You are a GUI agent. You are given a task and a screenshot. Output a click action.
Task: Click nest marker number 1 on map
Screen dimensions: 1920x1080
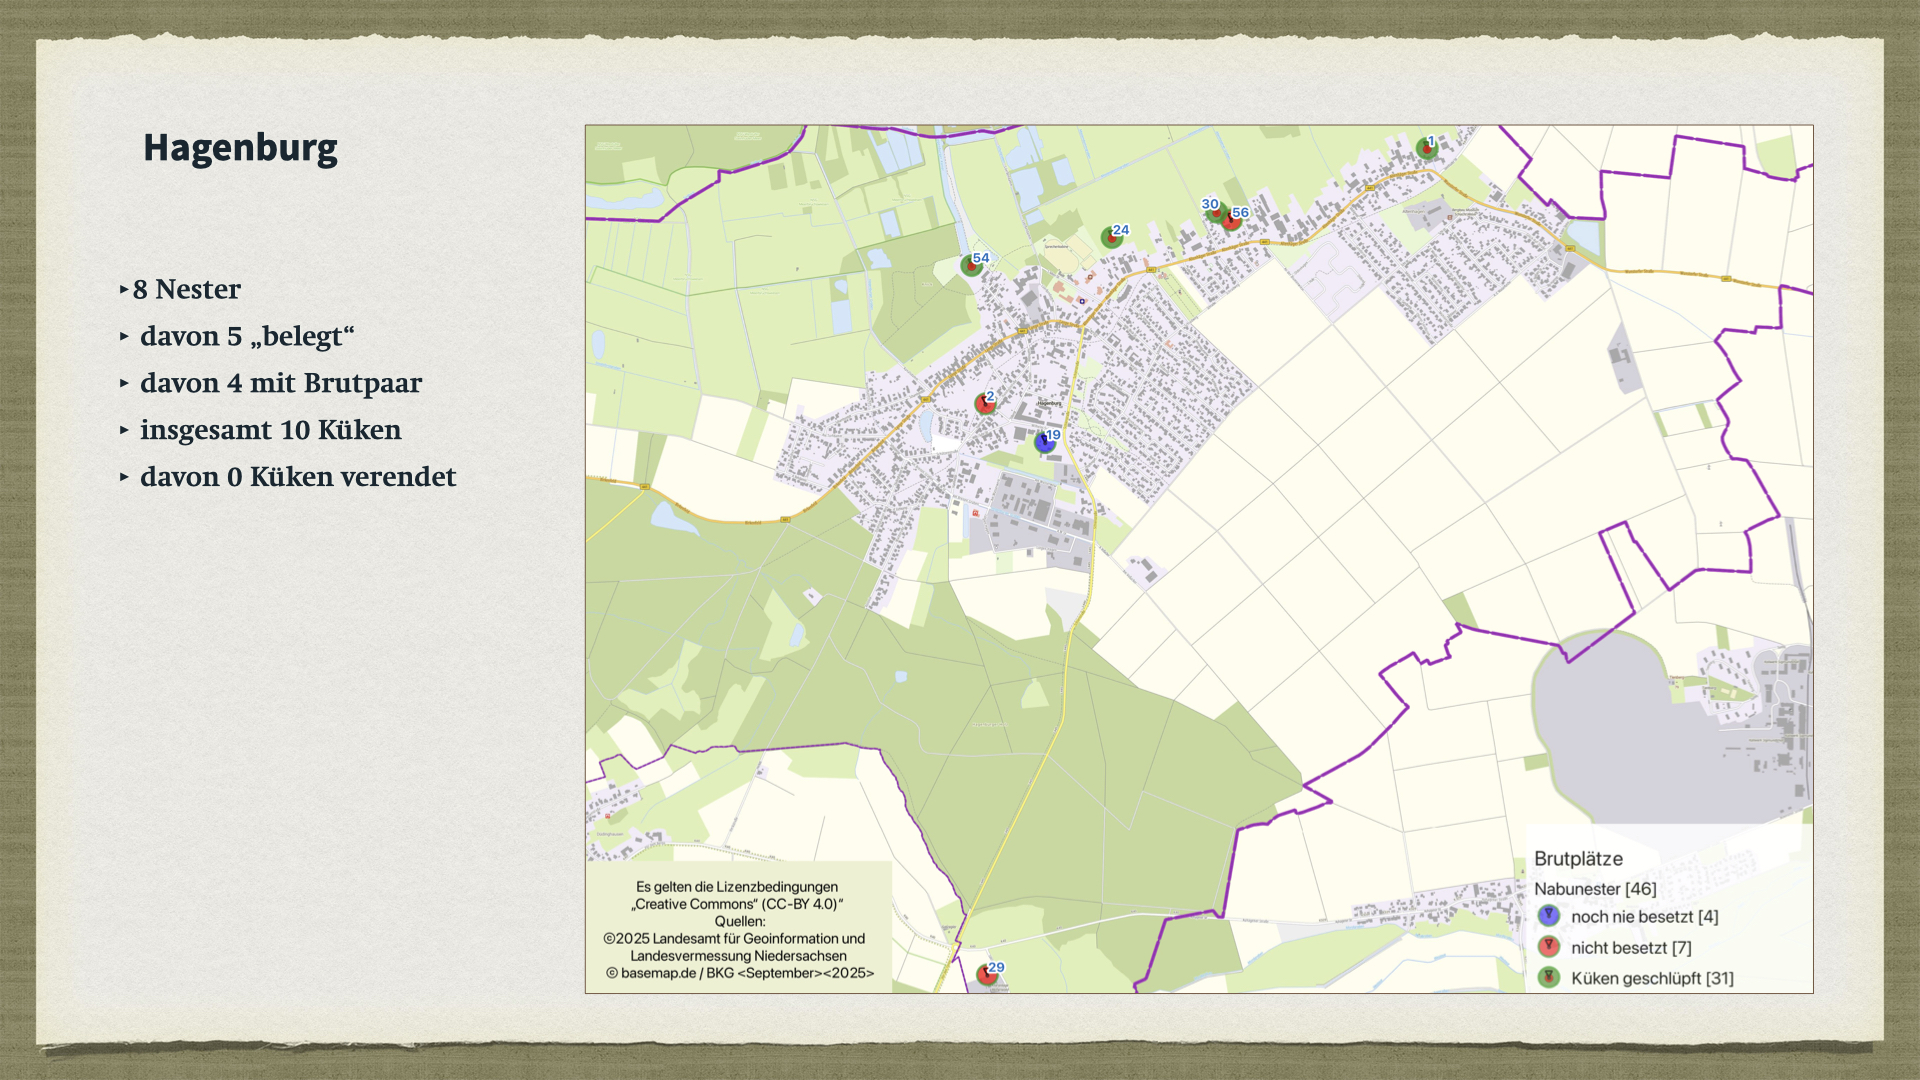pos(1426,148)
